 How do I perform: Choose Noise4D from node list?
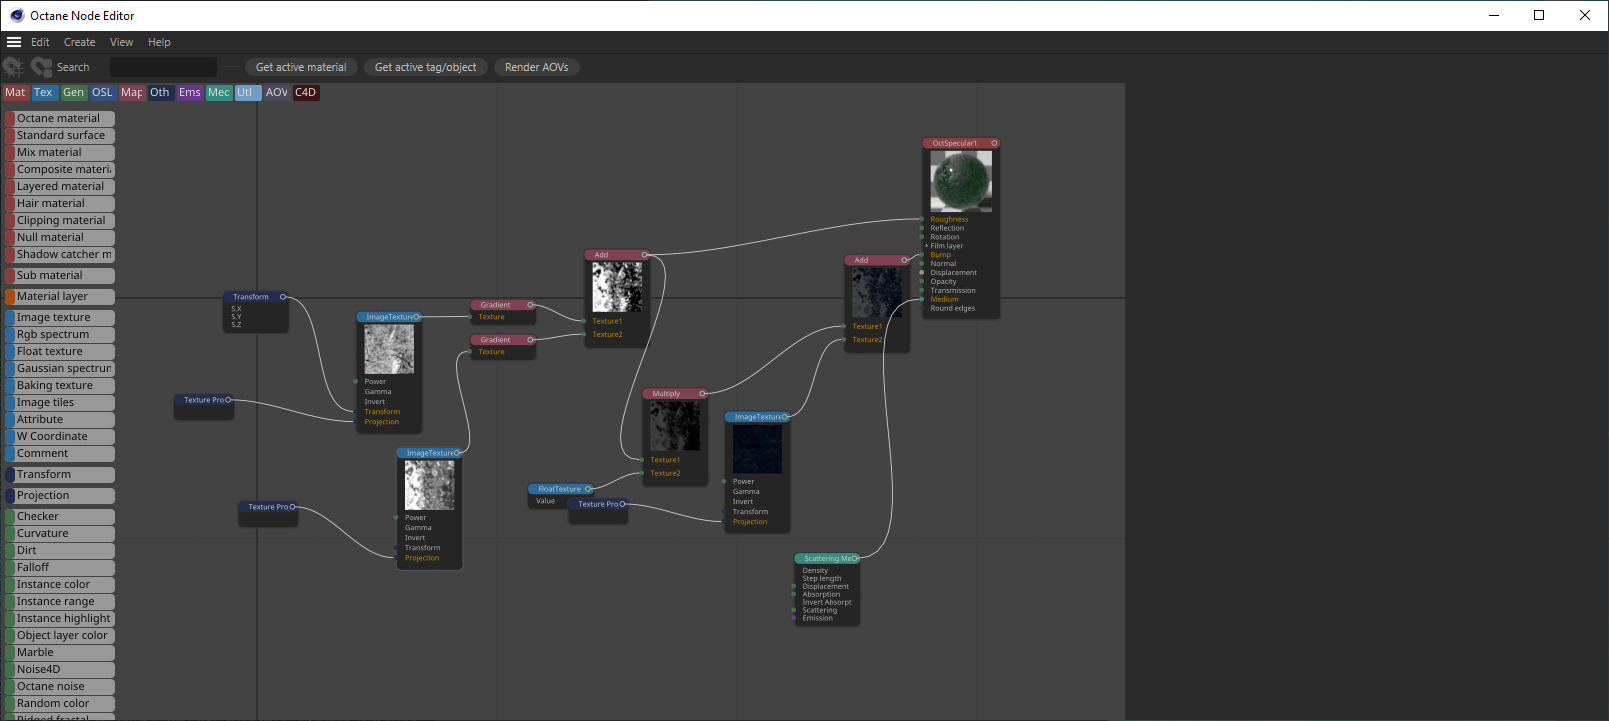click(x=60, y=669)
